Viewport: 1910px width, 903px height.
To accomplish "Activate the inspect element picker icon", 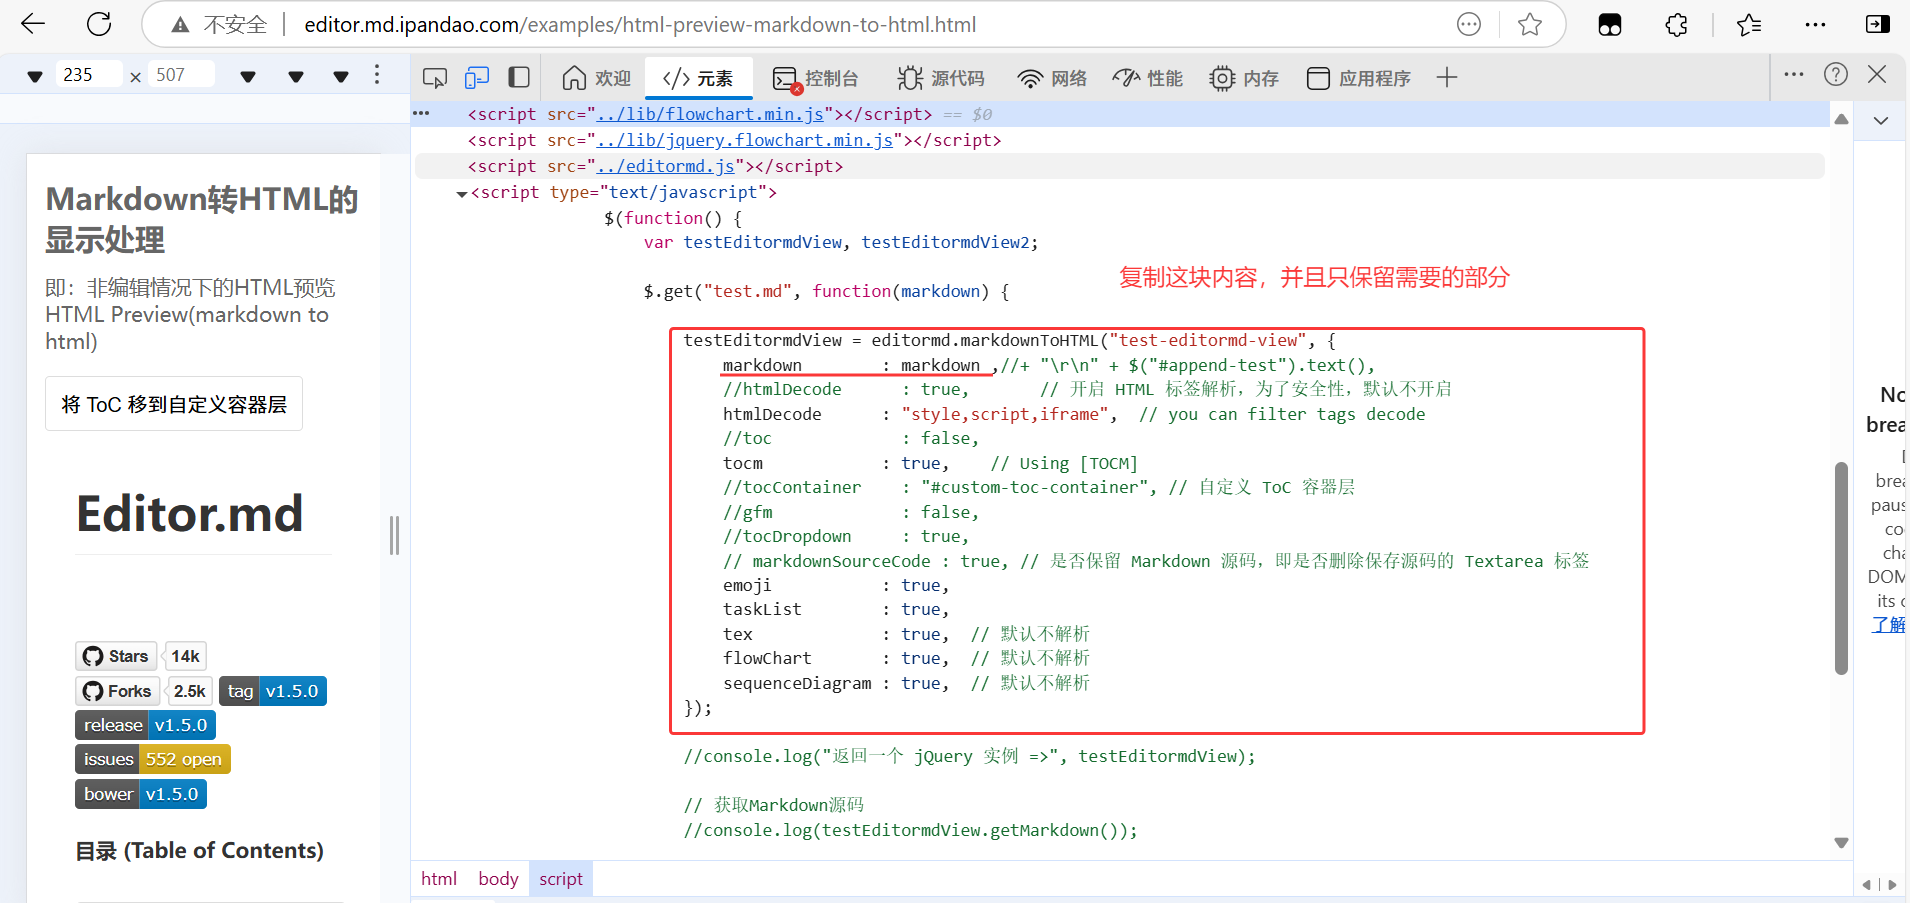I will [435, 78].
